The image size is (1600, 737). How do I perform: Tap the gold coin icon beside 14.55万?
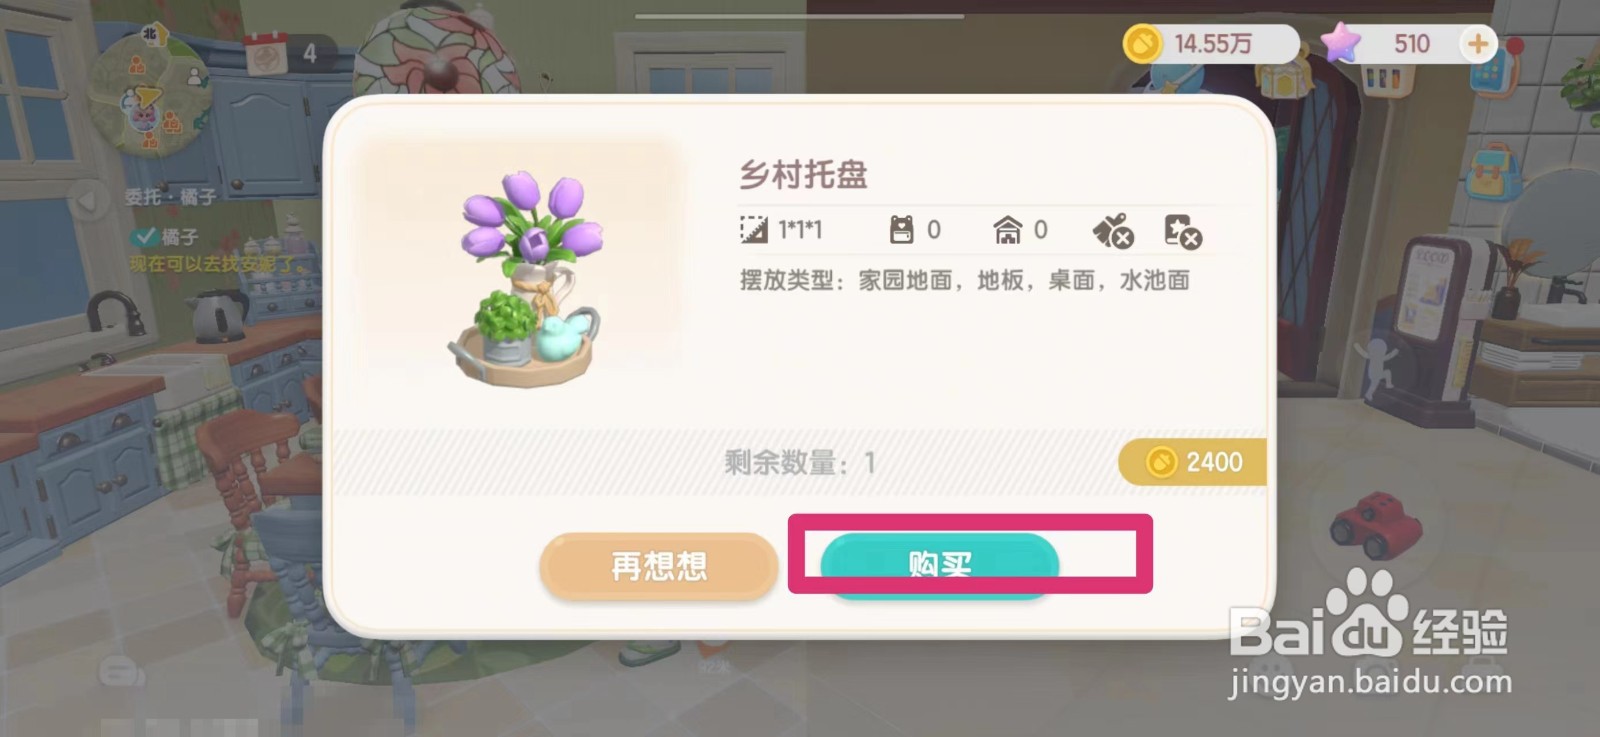(1143, 43)
